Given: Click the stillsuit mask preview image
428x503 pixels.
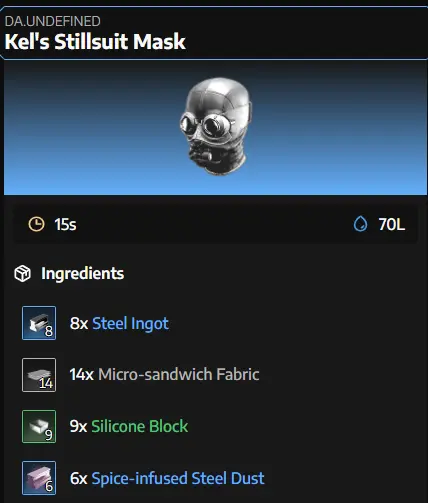Looking at the screenshot, I should [216, 127].
